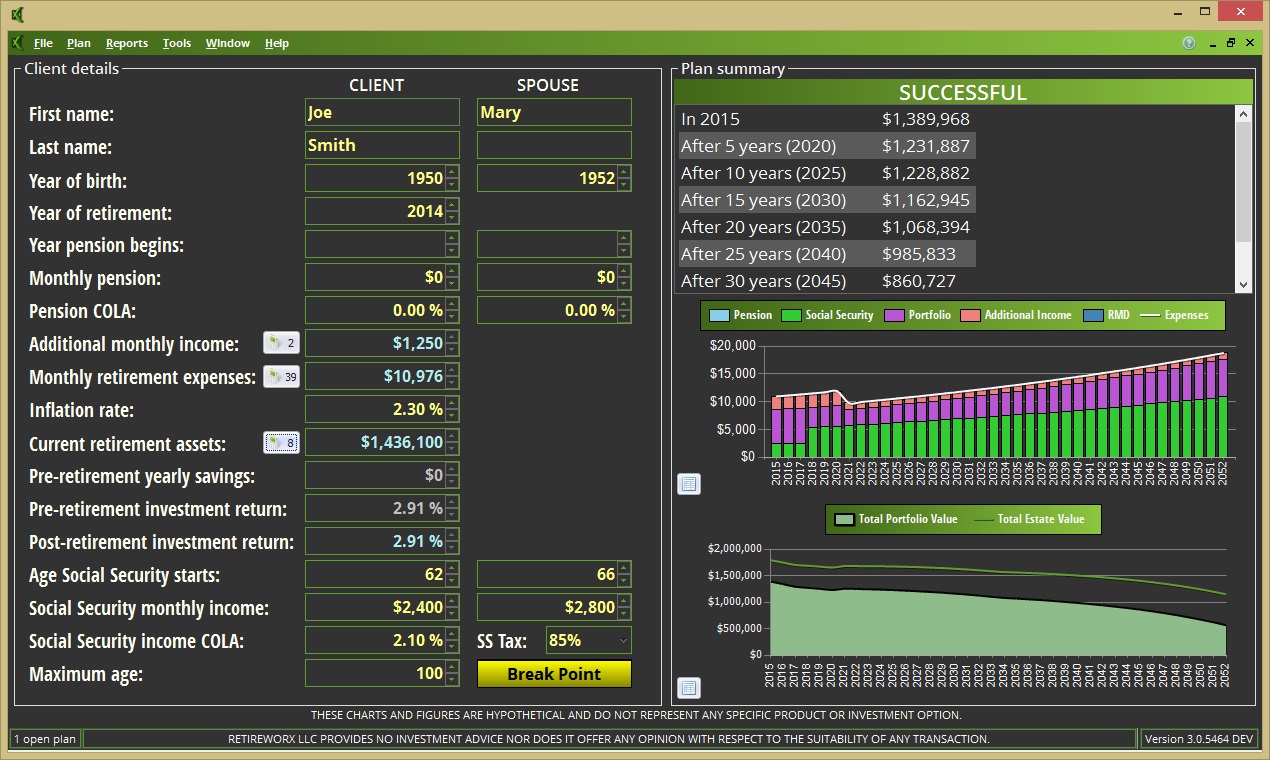Click Total Portfolio Value legend swatch
Screen dimensions: 1270x760
[844, 519]
